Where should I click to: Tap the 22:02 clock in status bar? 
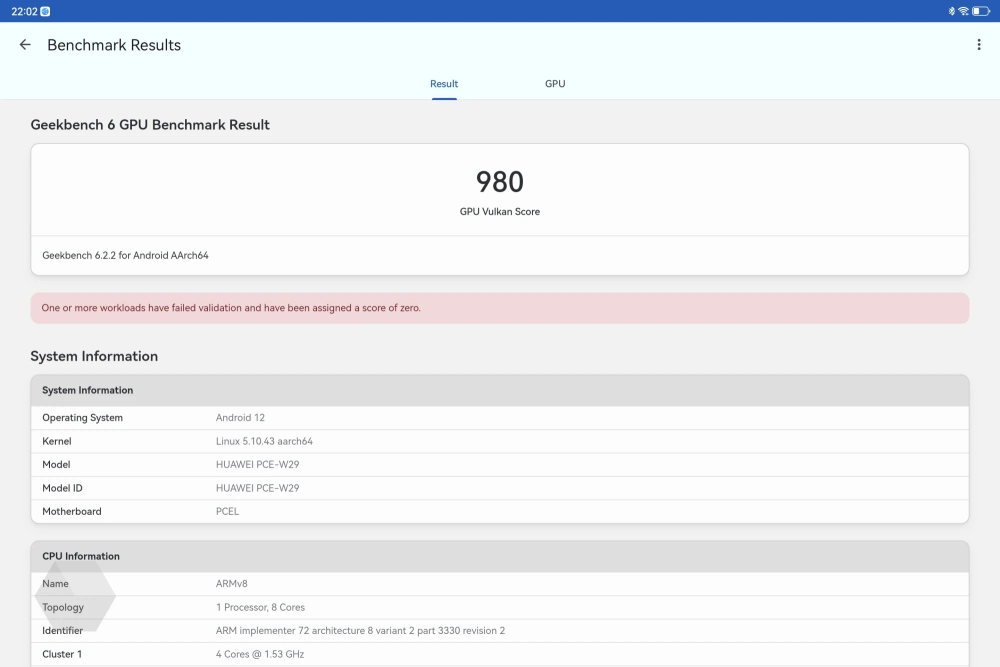pos(24,11)
